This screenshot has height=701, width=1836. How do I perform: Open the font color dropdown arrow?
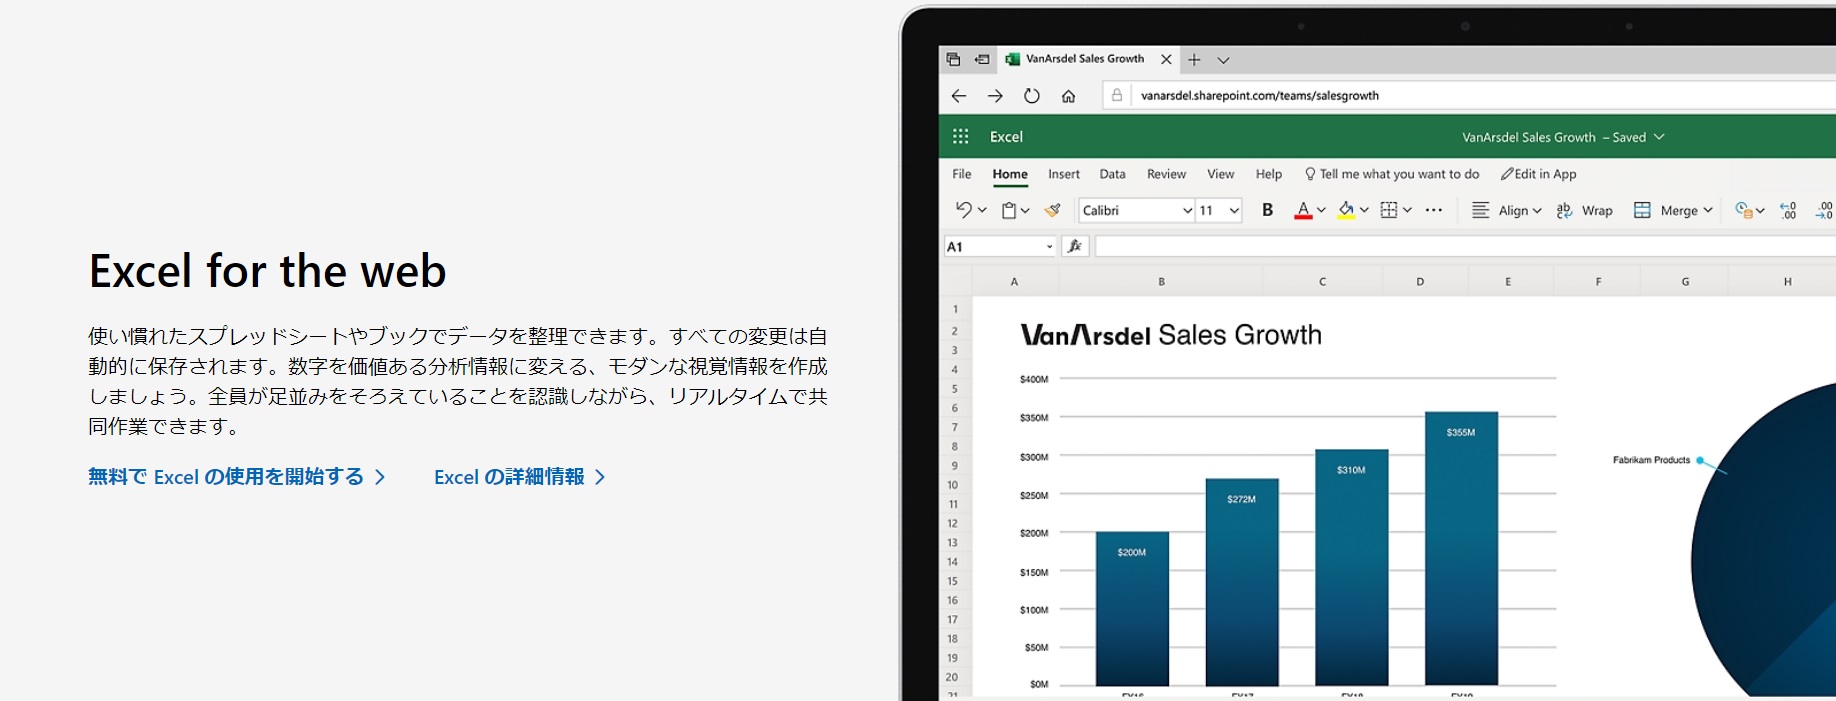(x=1321, y=210)
